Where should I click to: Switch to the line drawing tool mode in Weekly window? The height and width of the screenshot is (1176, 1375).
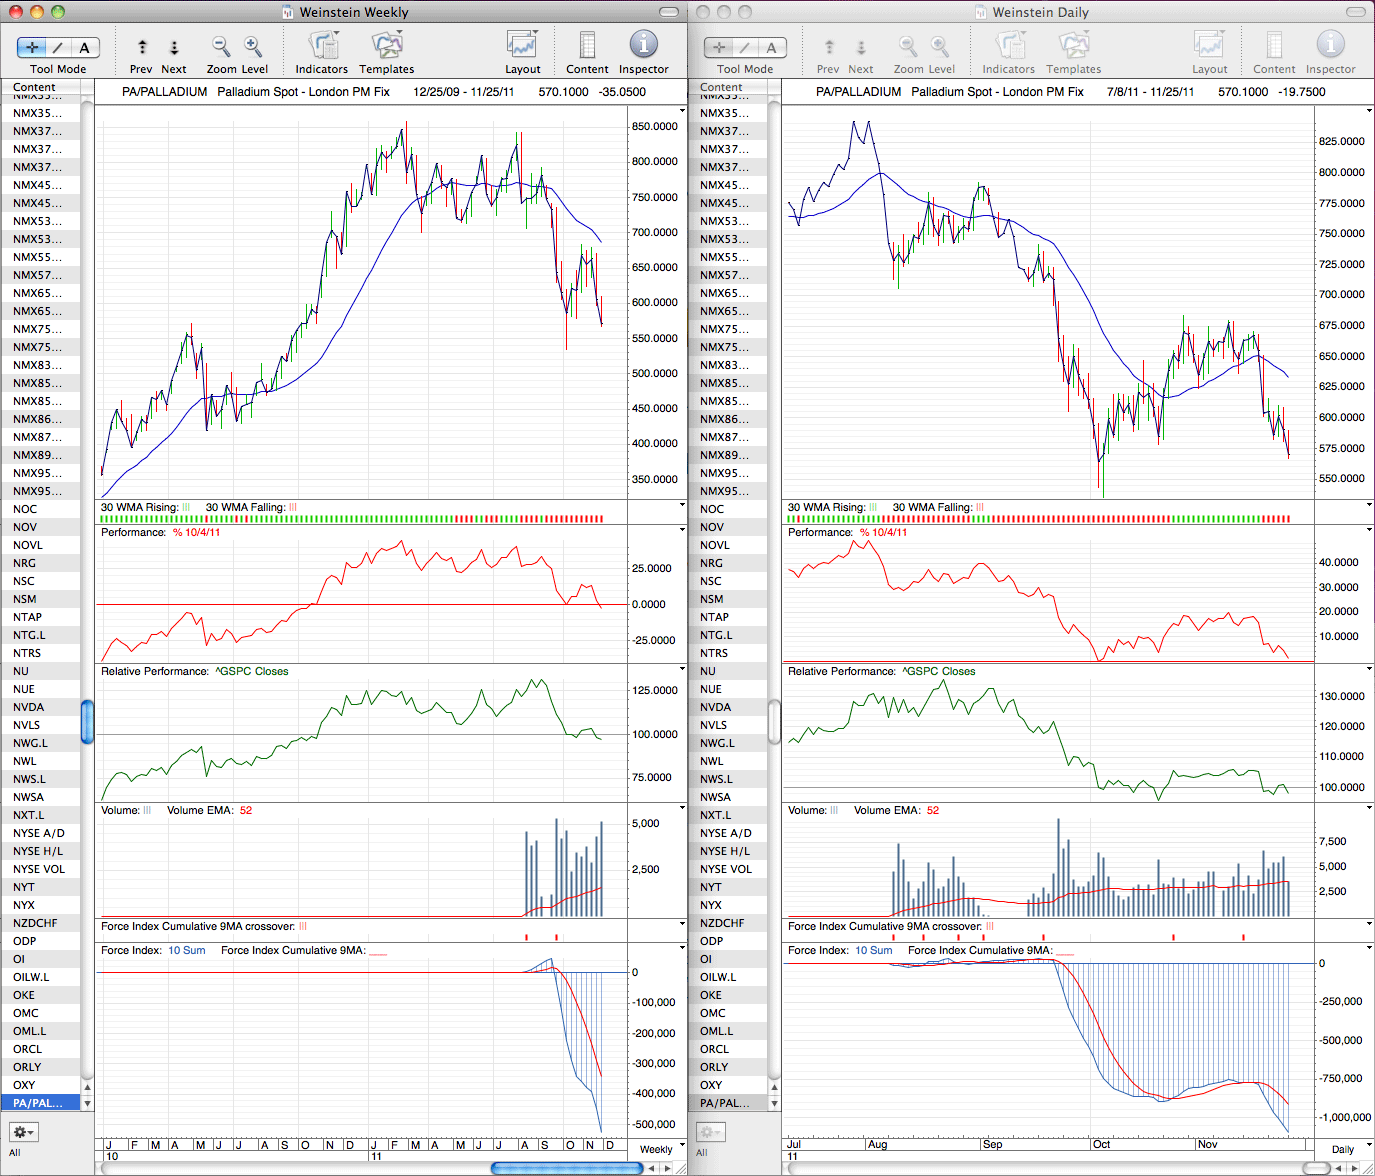(58, 47)
